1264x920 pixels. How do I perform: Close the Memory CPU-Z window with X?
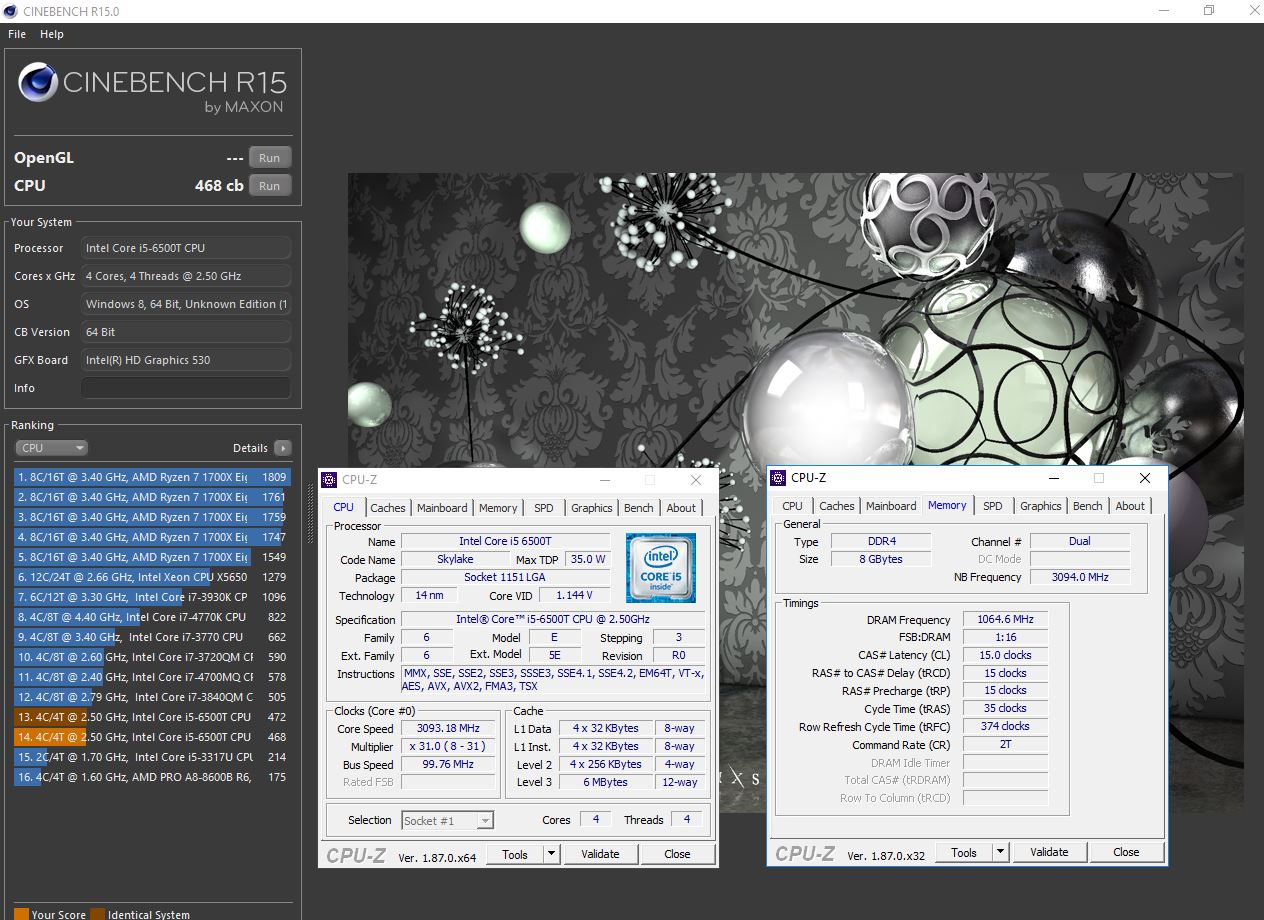coord(1145,478)
